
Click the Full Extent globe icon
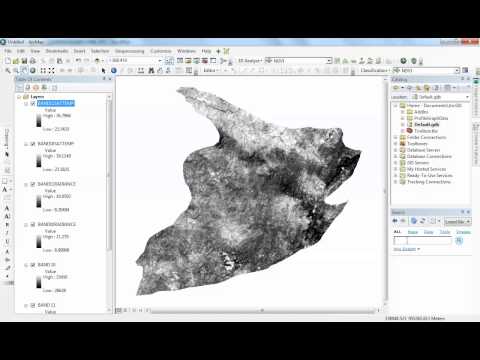pos(33,70)
